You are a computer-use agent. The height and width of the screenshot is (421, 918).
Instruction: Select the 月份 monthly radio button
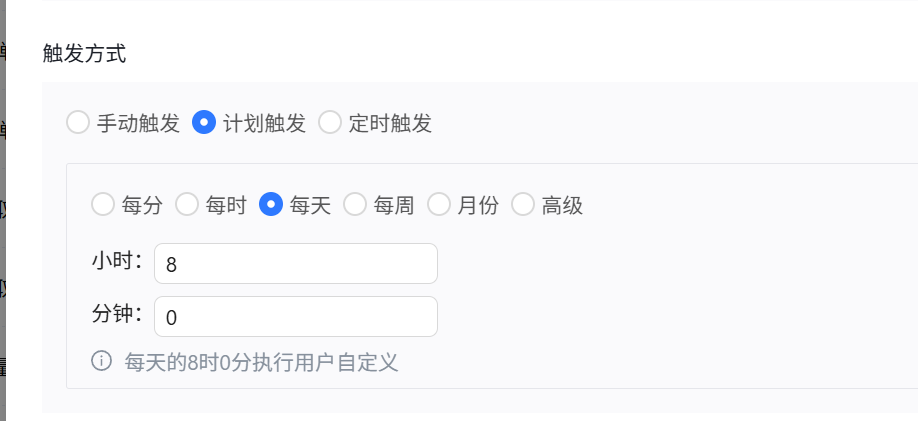click(439, 205)
